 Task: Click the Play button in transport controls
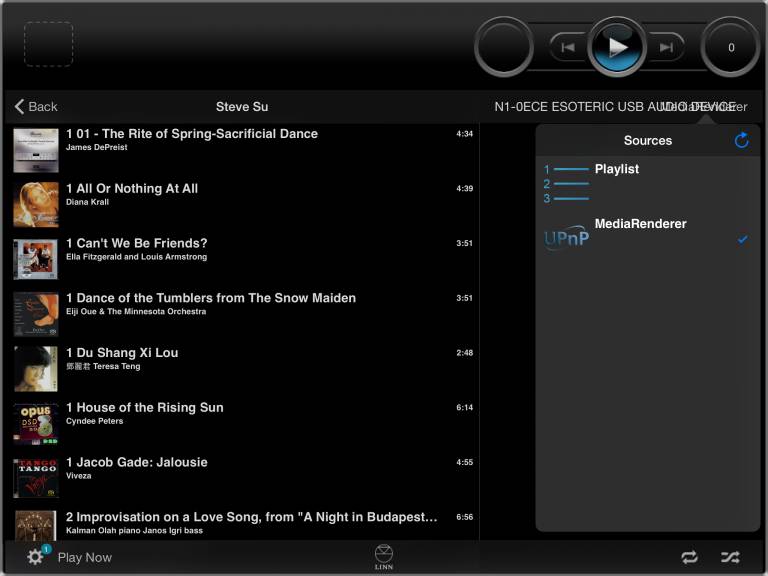point(617,47)
